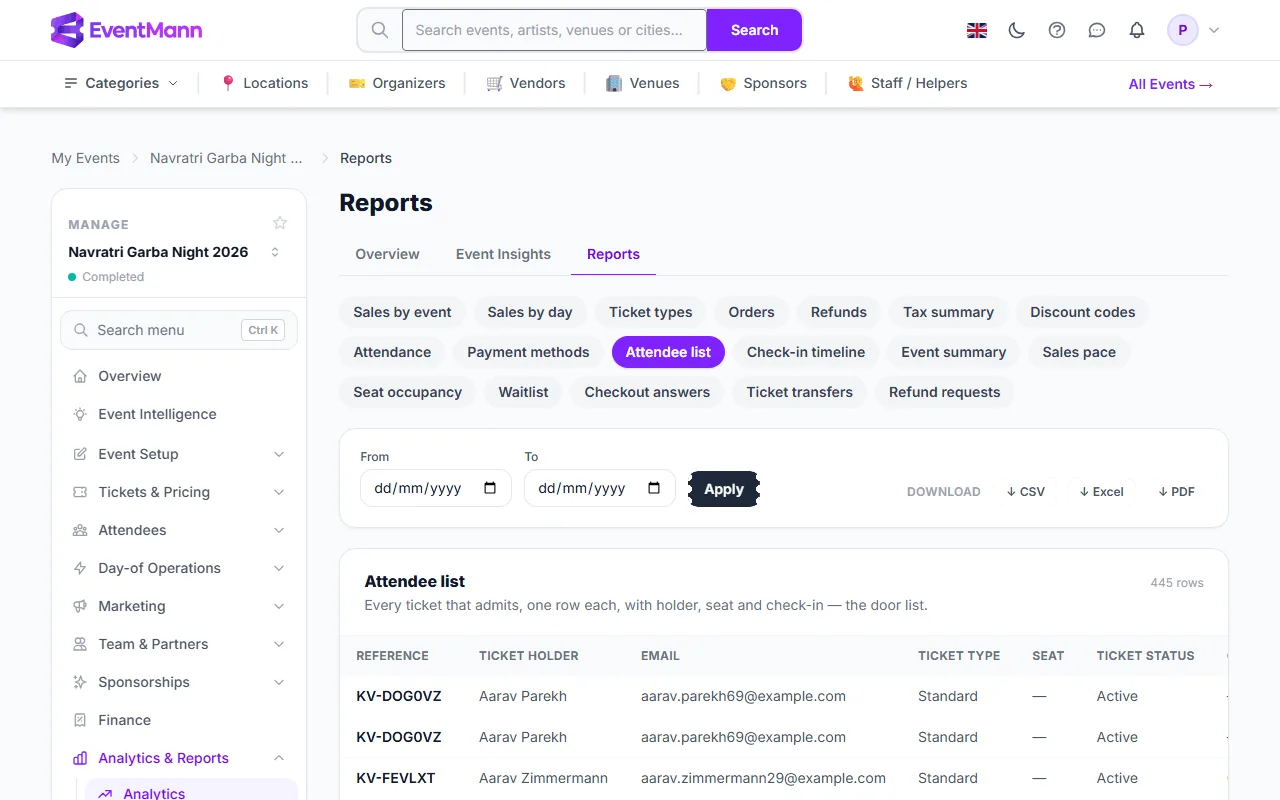Open the Locations nav link
The height and width of the screenshot is (800, 1280).
[x=264, y=83]
